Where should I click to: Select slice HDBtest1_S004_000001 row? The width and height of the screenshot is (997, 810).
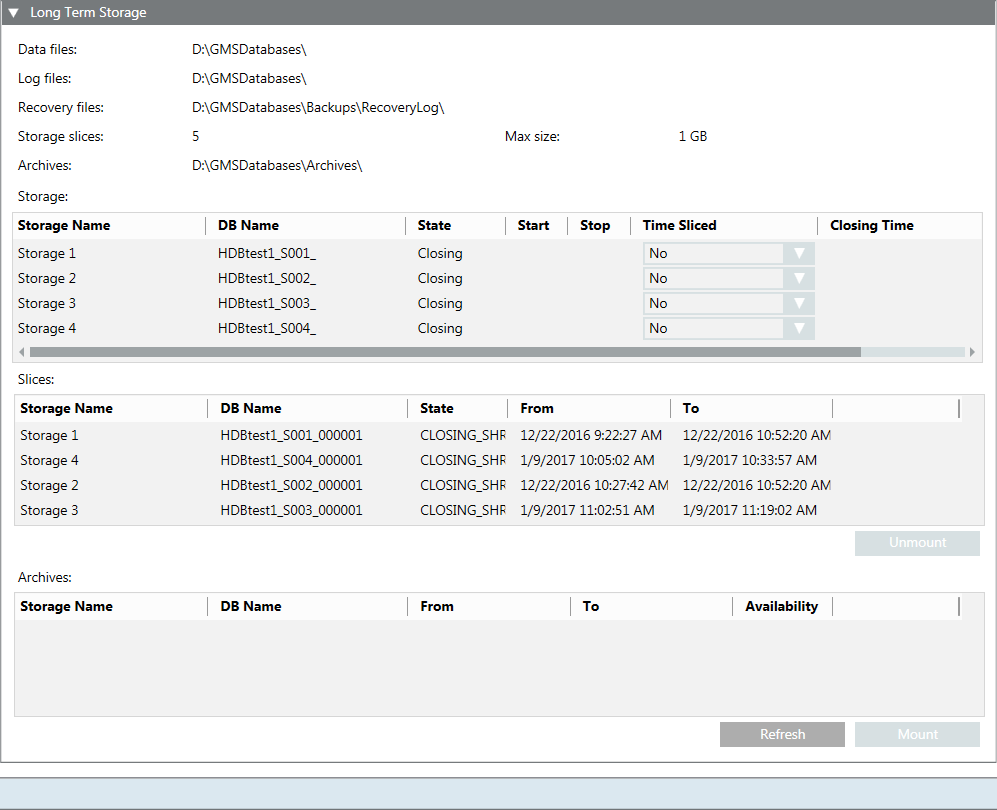291,461
